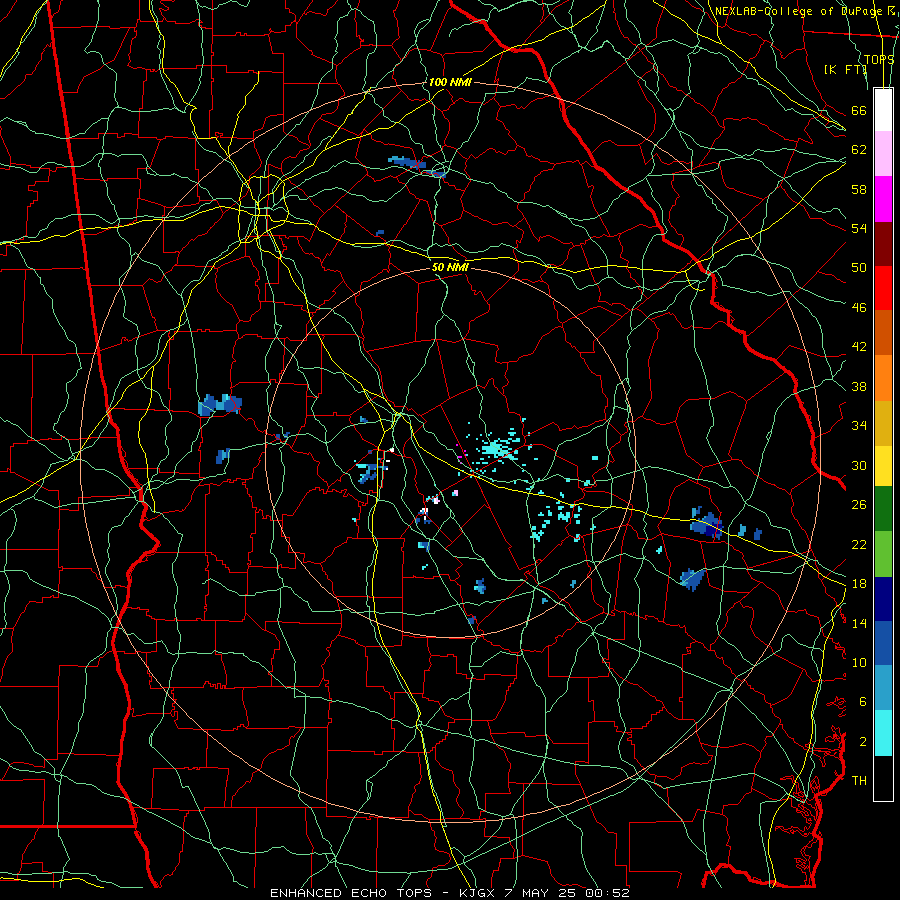Image resolution: width=900 pixels, height=900 pixels.
Task: Select the magenta 58 kft legend swatch
Action: (x=883, y=199)
